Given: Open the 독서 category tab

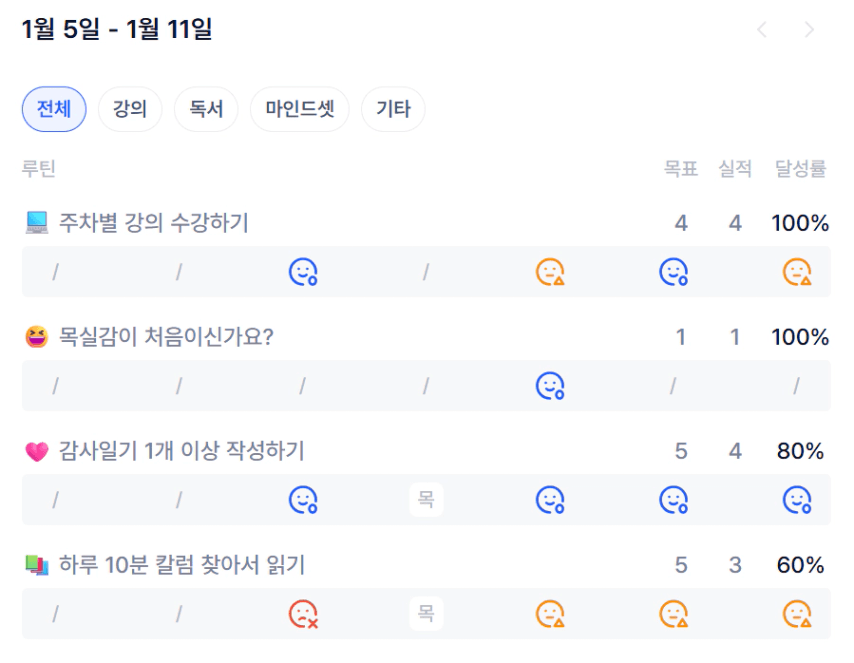Looking at the screenshot, I should click(x=206, y=109).
